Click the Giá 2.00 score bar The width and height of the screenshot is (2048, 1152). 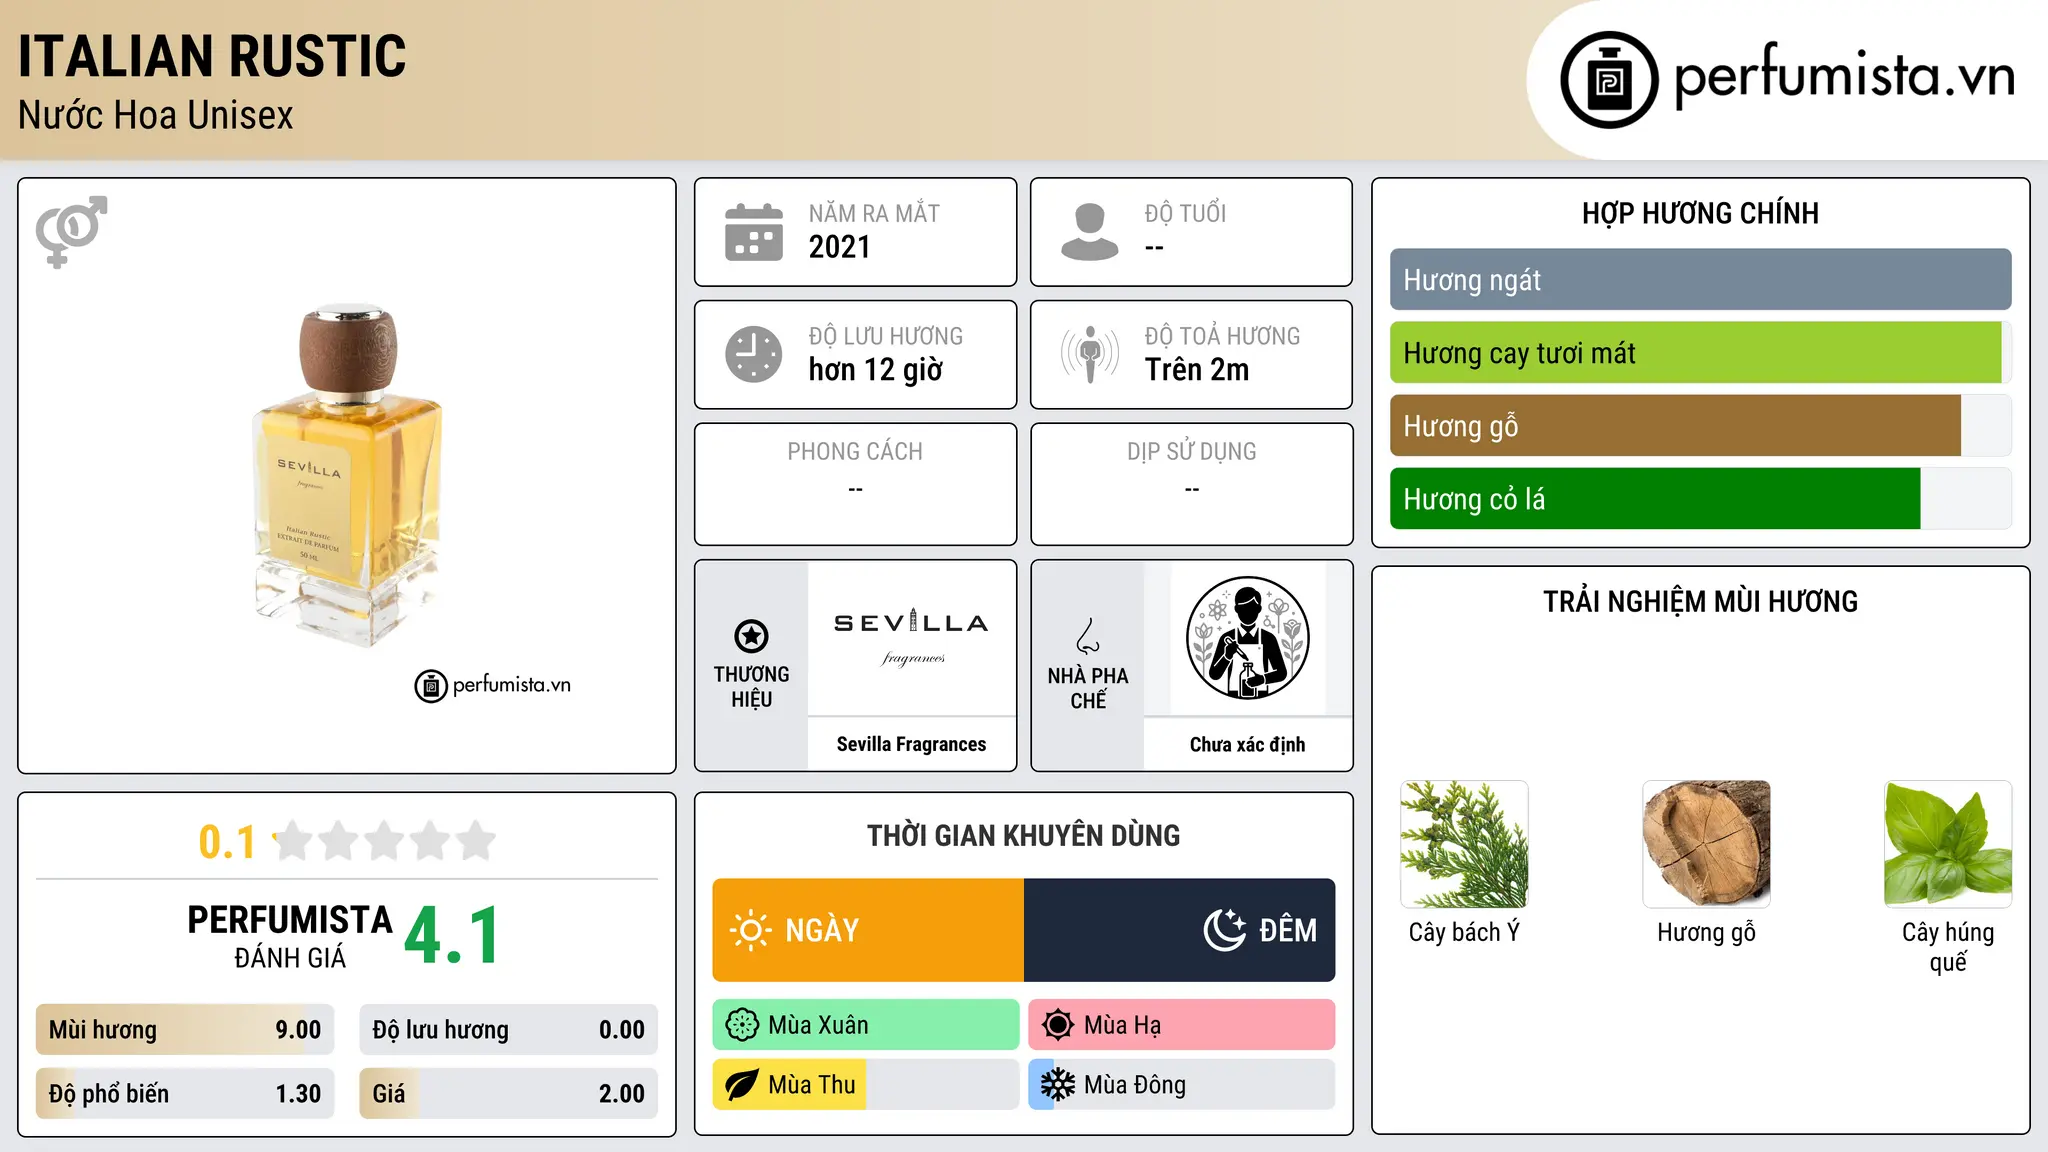[508, 1094]
